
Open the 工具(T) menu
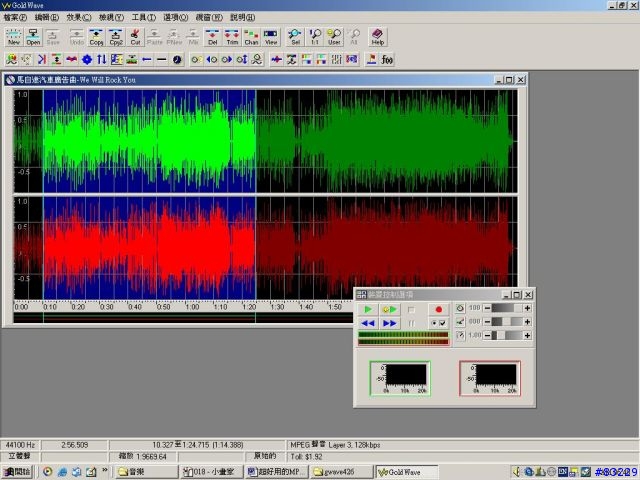click(143, 17)
